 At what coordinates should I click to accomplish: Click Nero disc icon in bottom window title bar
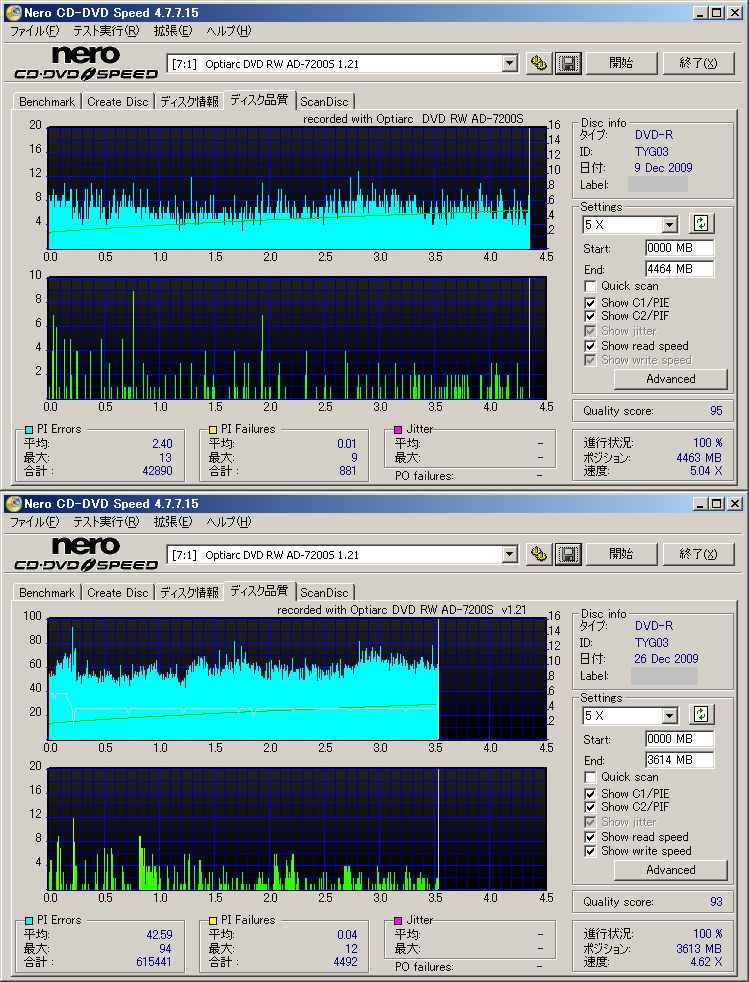(13, 504)
